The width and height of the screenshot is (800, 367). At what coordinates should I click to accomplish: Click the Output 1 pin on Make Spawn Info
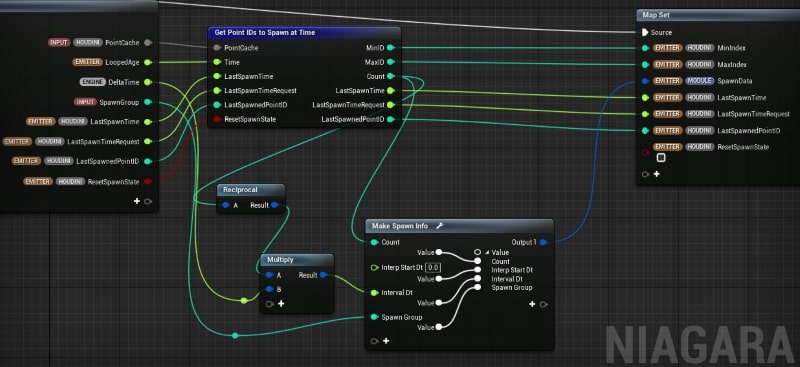543,242
